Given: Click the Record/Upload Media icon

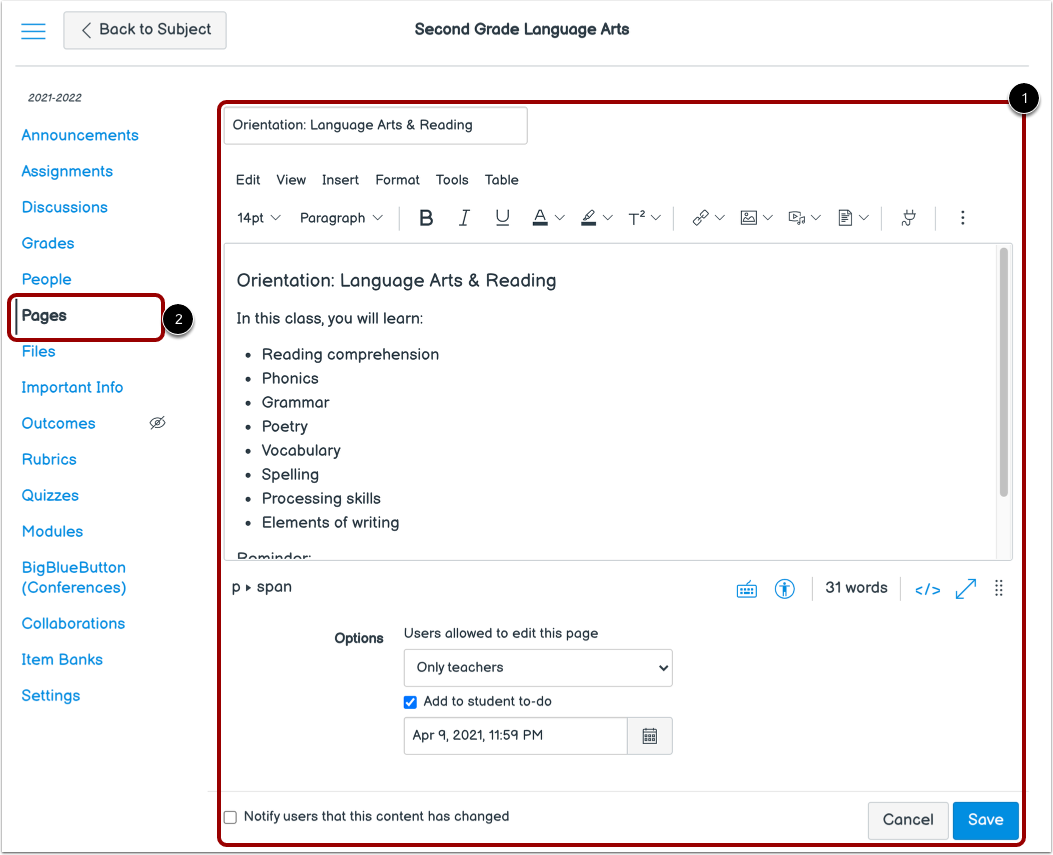Looking at the screenshot, I should coord(794,217).
